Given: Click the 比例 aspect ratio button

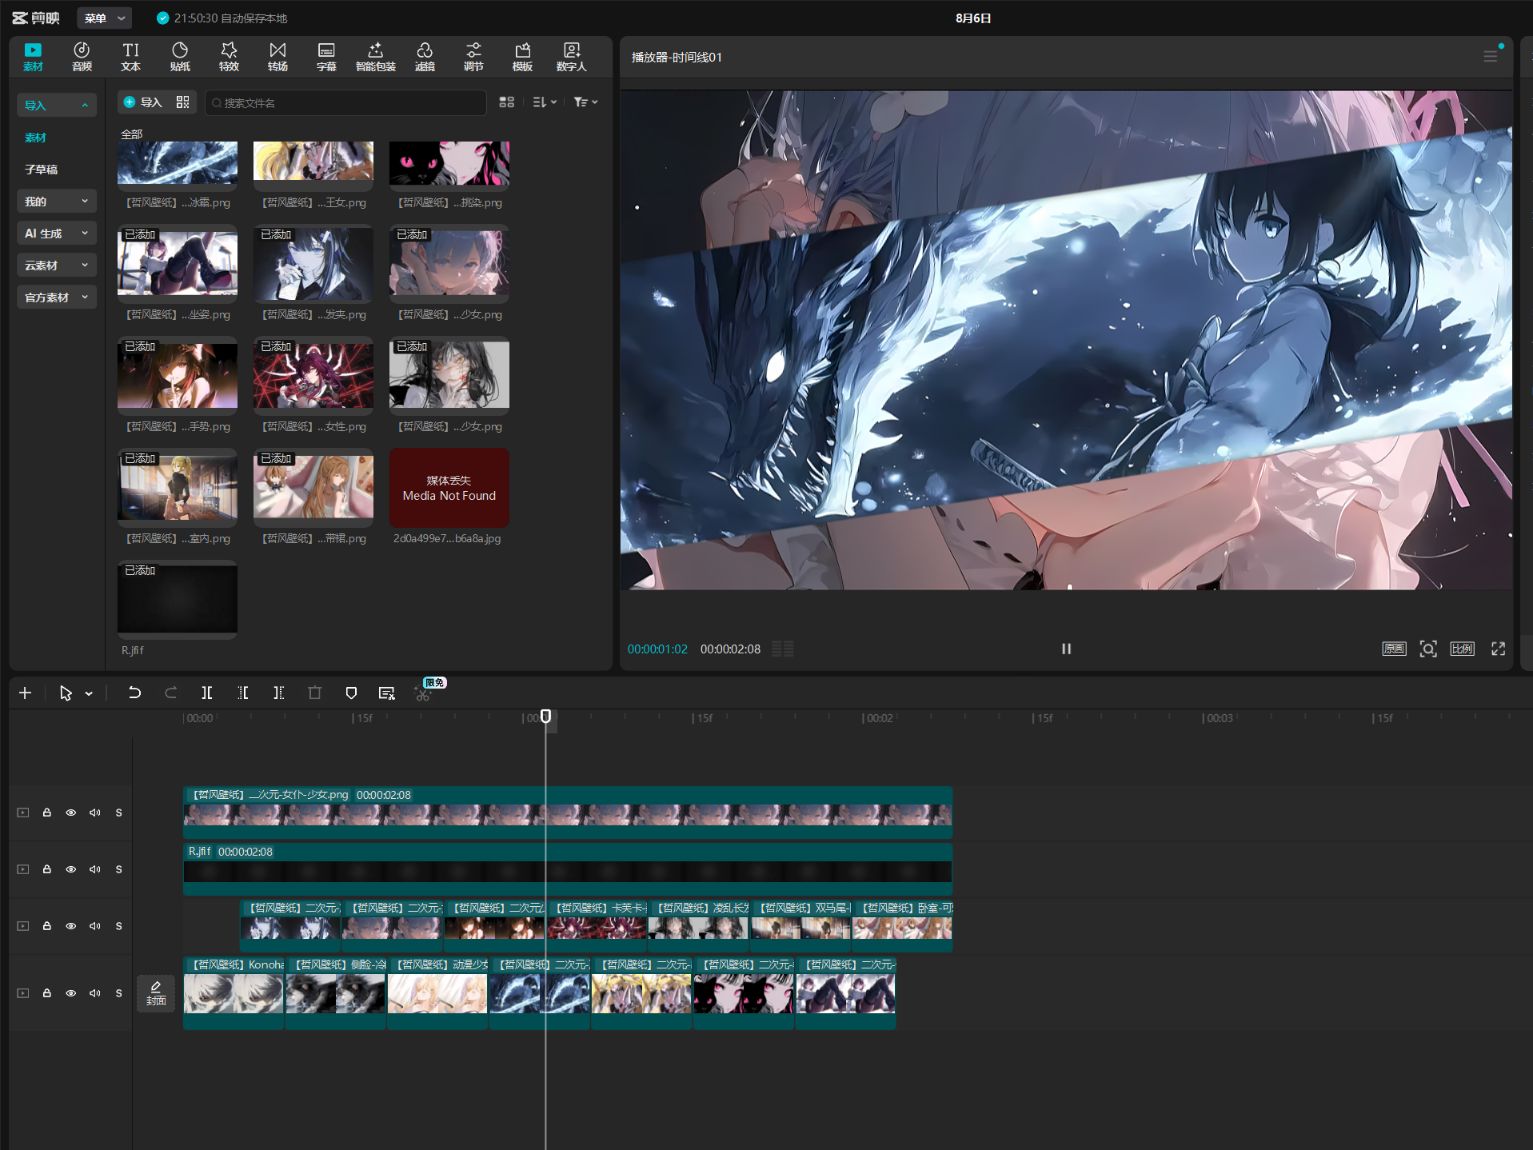Looking at the screenshot, I should [x=1462, y=649].
